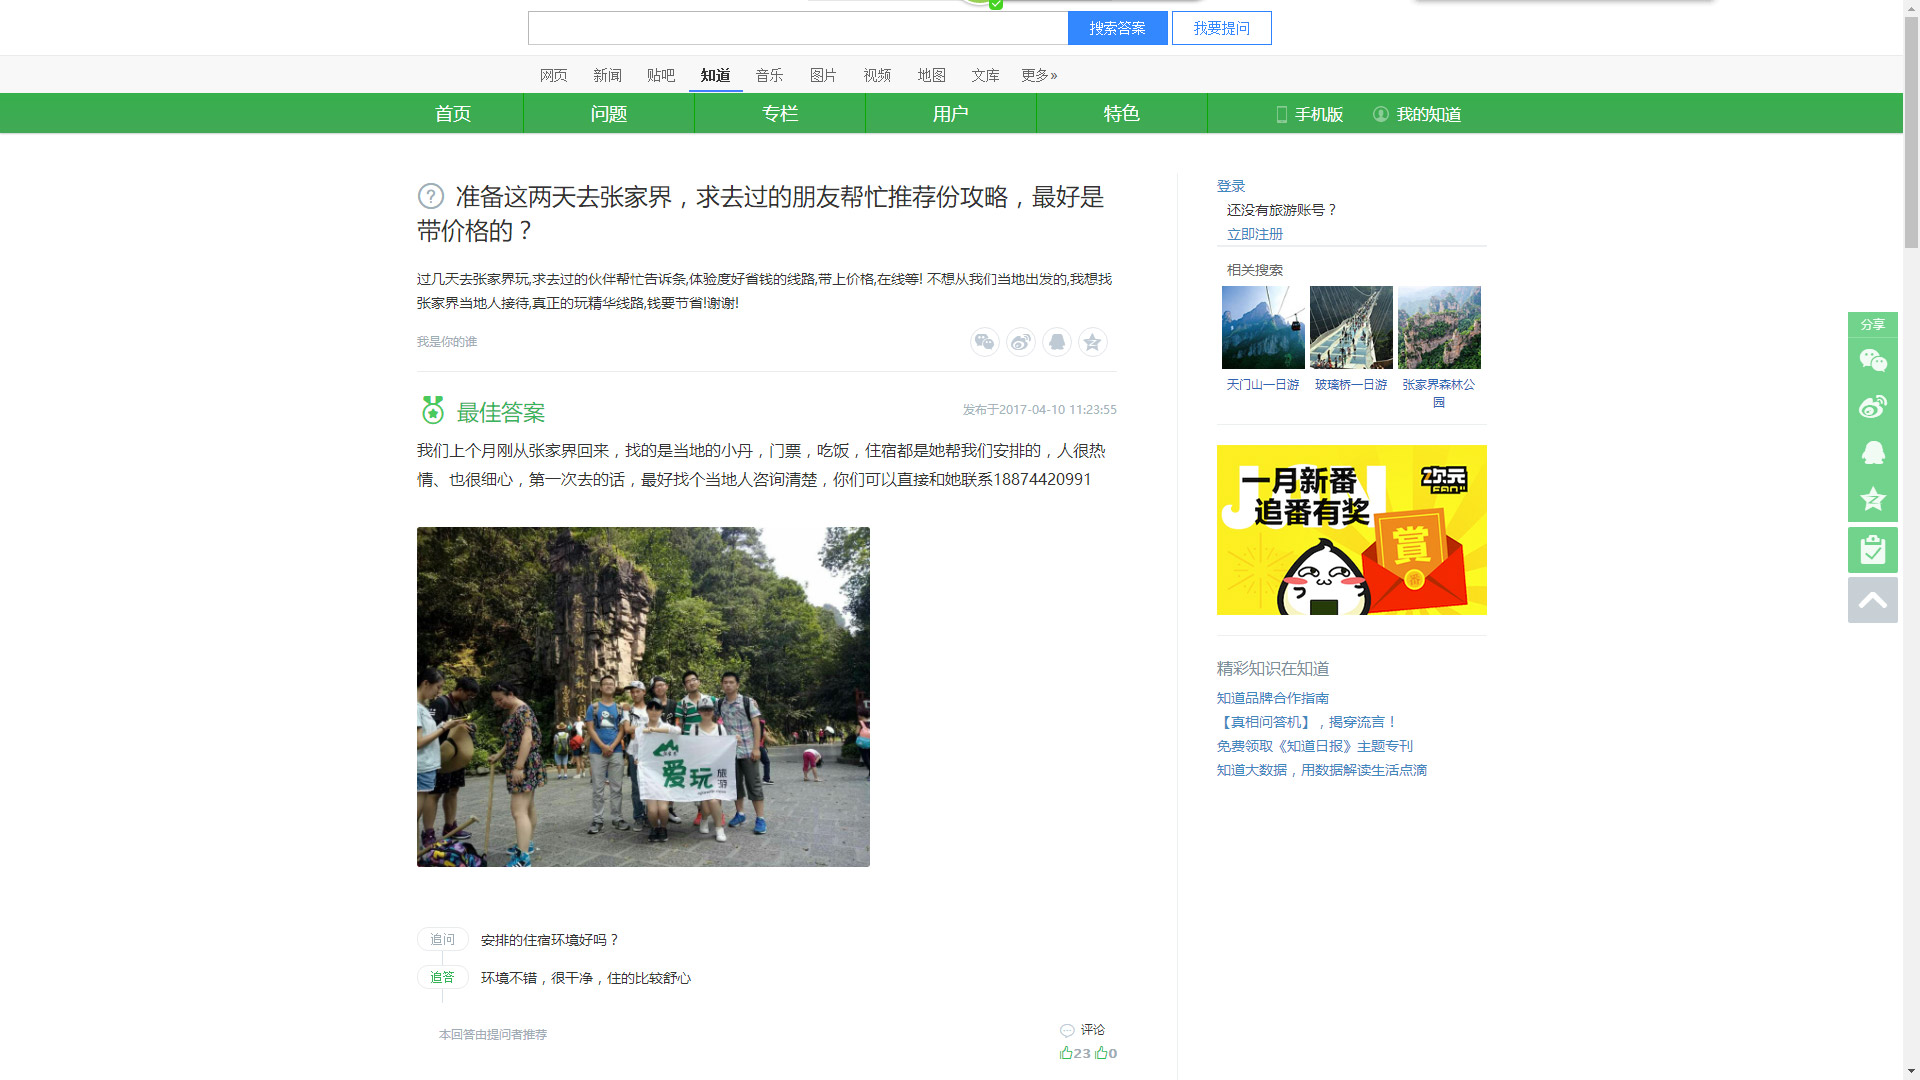Click the 登录 login link
The height and width of the screenshot is (1080, 1920).
1231,186
